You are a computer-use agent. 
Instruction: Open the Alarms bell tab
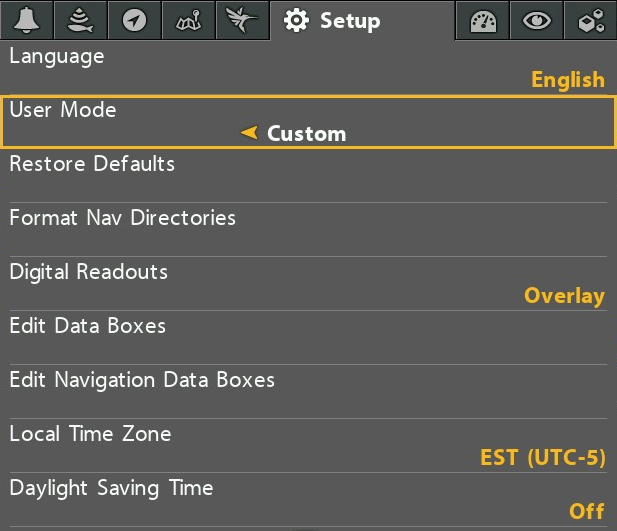[27, 20]
